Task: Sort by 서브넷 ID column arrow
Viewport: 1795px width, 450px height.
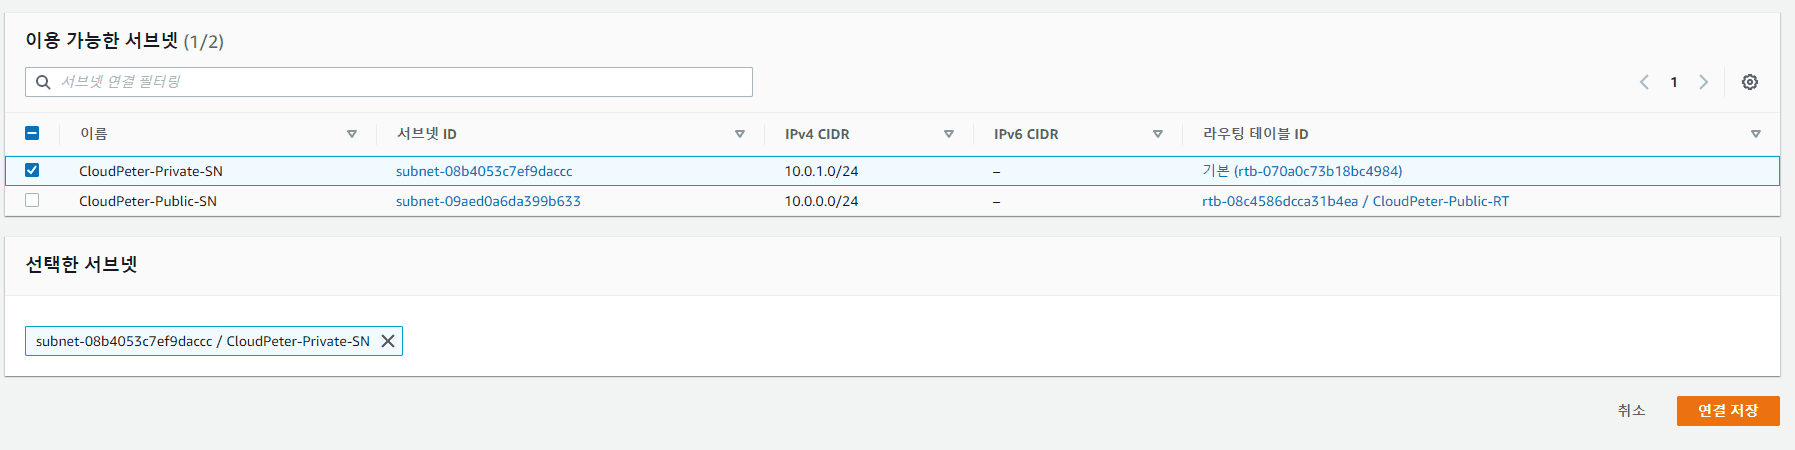Action: coord(739,134)
